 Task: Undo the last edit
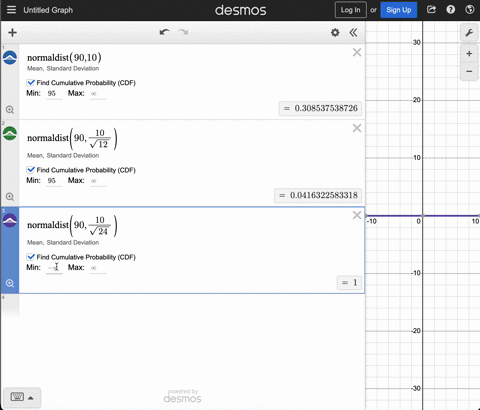click(x=164, y=32)
